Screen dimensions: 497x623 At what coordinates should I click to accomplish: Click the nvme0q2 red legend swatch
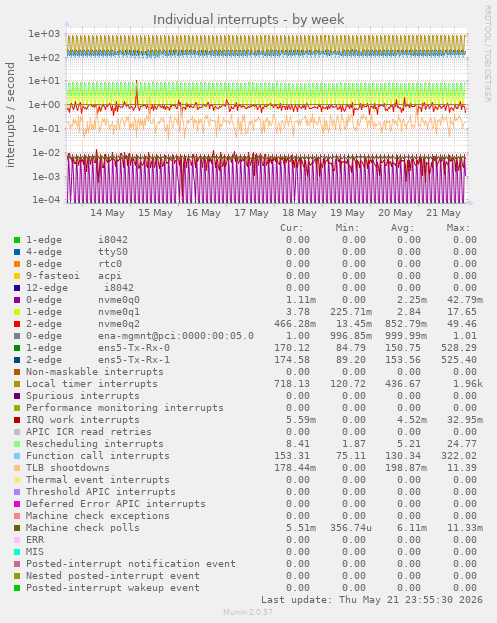pyautogui.click(x=17, y=324)
